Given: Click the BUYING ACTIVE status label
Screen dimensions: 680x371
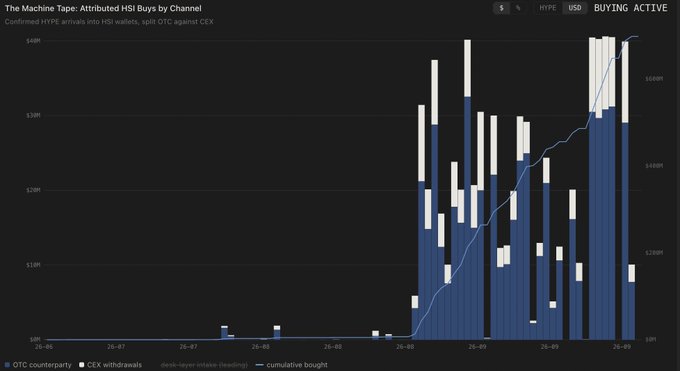Looking at the screenshot, I should click(x=630, y=8).
